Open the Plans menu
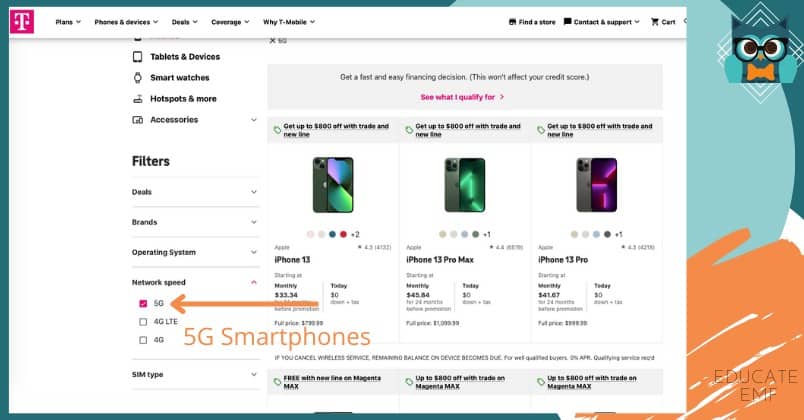 point(68,22)
